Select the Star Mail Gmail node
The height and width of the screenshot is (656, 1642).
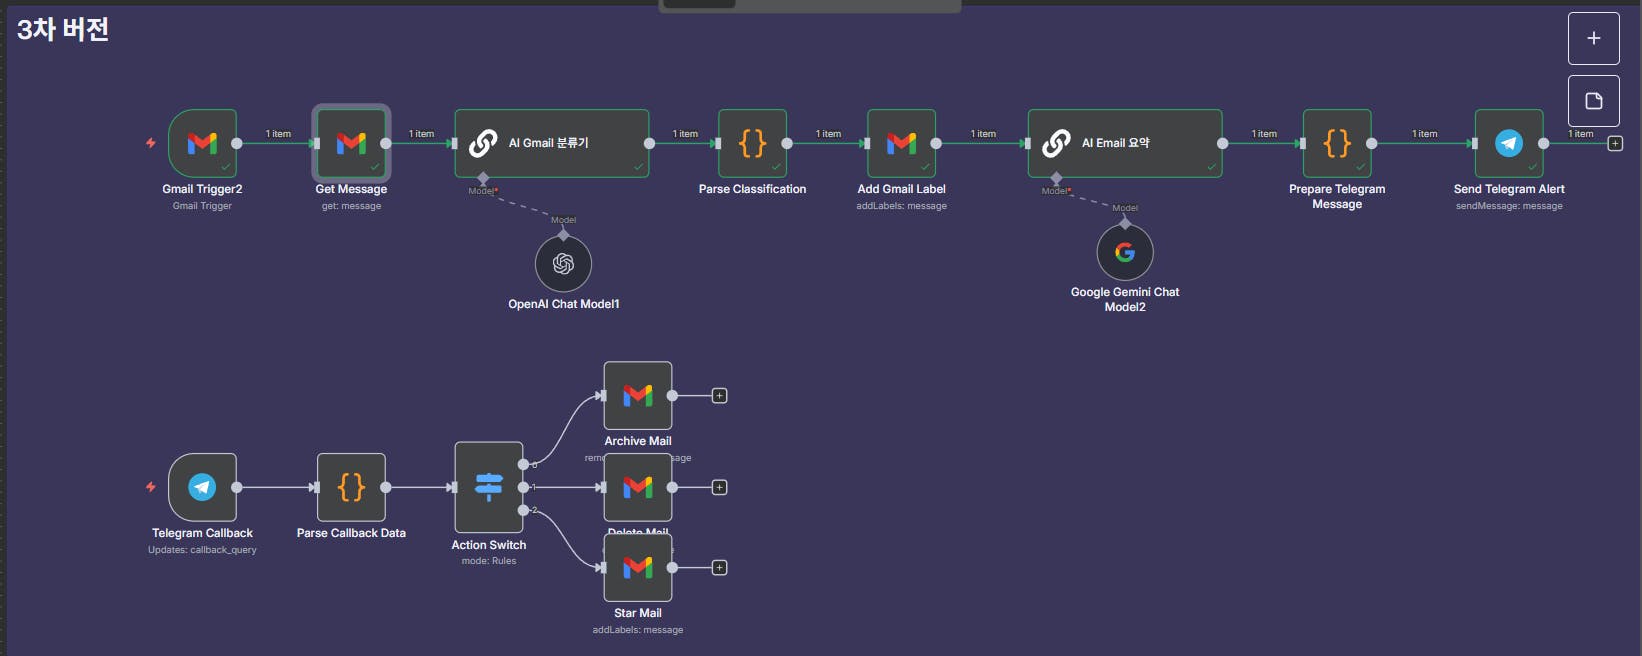point(638,567)
